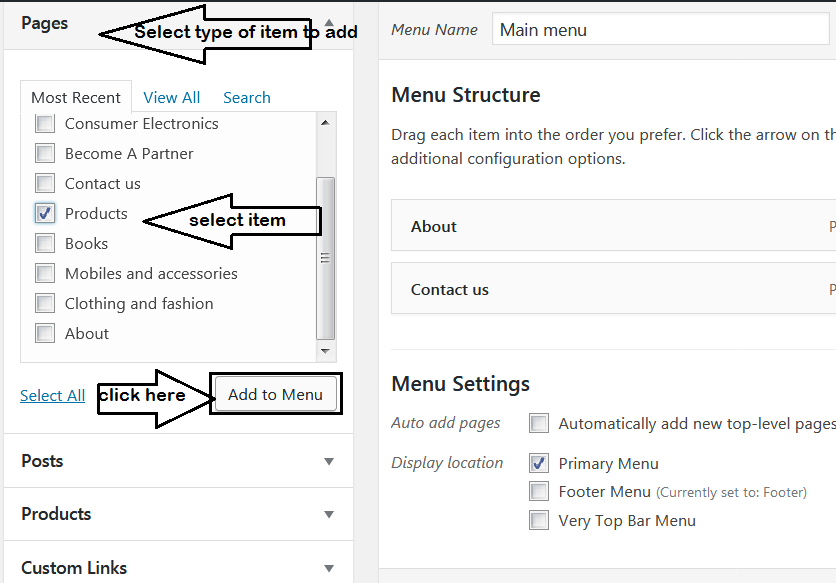836x583 pixels.
Task: Tick the Become A Partner checkbox
Action: (x=45, y=154)
